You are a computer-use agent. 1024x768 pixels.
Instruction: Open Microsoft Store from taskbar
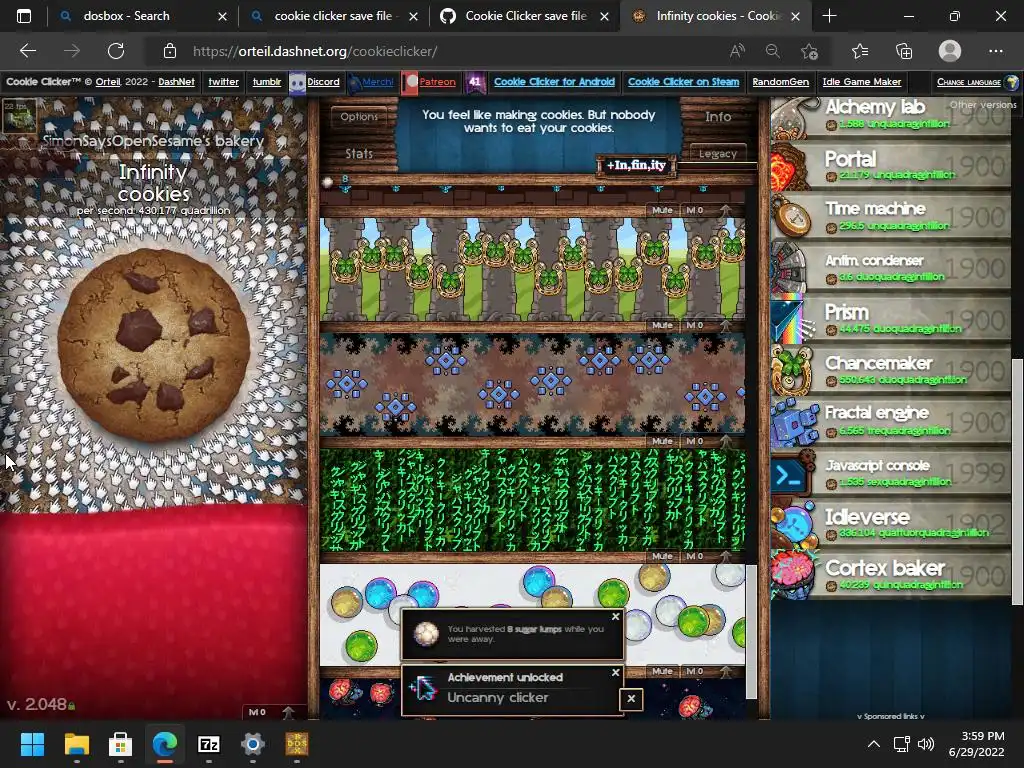pos(120,744)
